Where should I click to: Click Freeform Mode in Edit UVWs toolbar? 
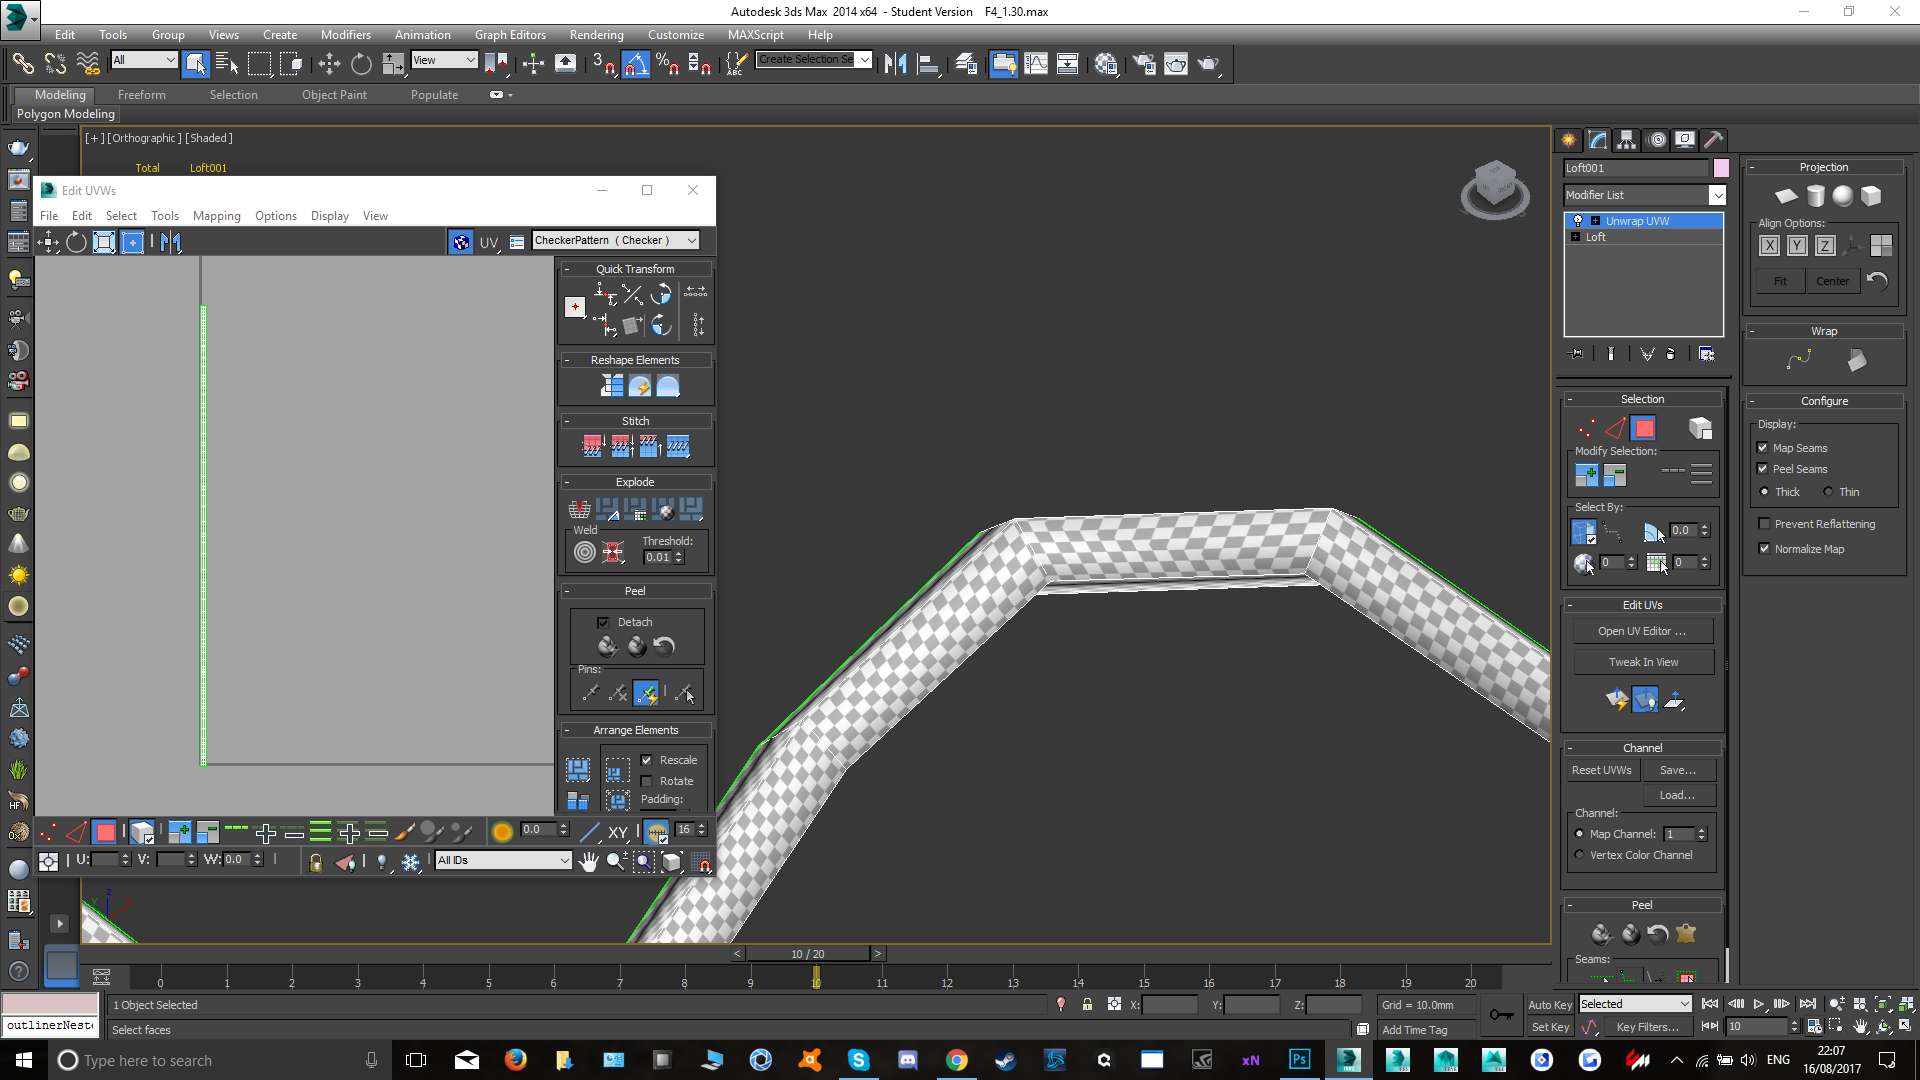(x=132, y=242)
